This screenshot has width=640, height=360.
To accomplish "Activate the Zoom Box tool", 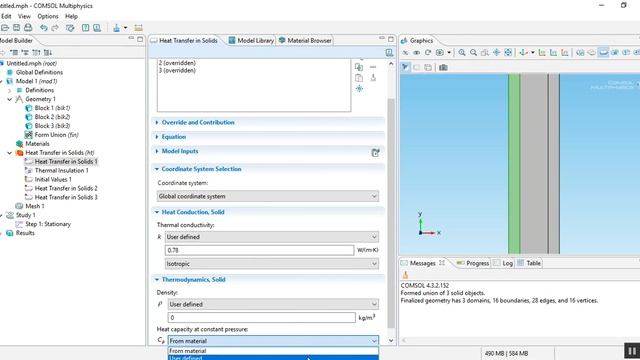I will pyautogui.click(x=484, y=53).
